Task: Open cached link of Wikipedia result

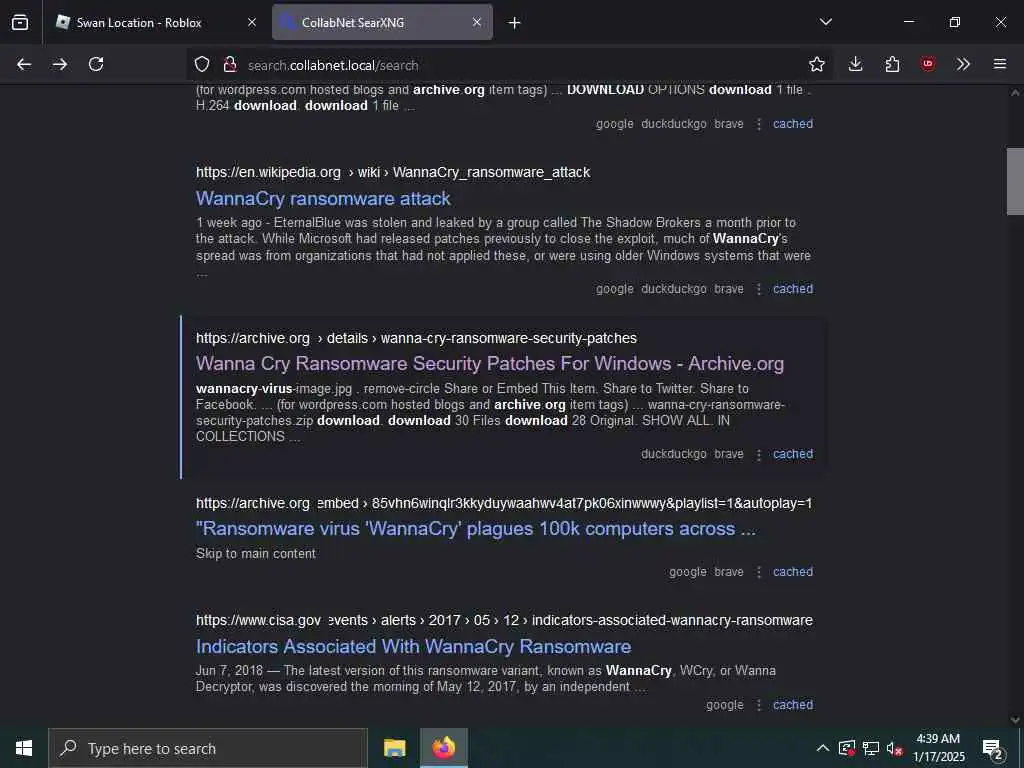Action: click(x=793, y=289)
